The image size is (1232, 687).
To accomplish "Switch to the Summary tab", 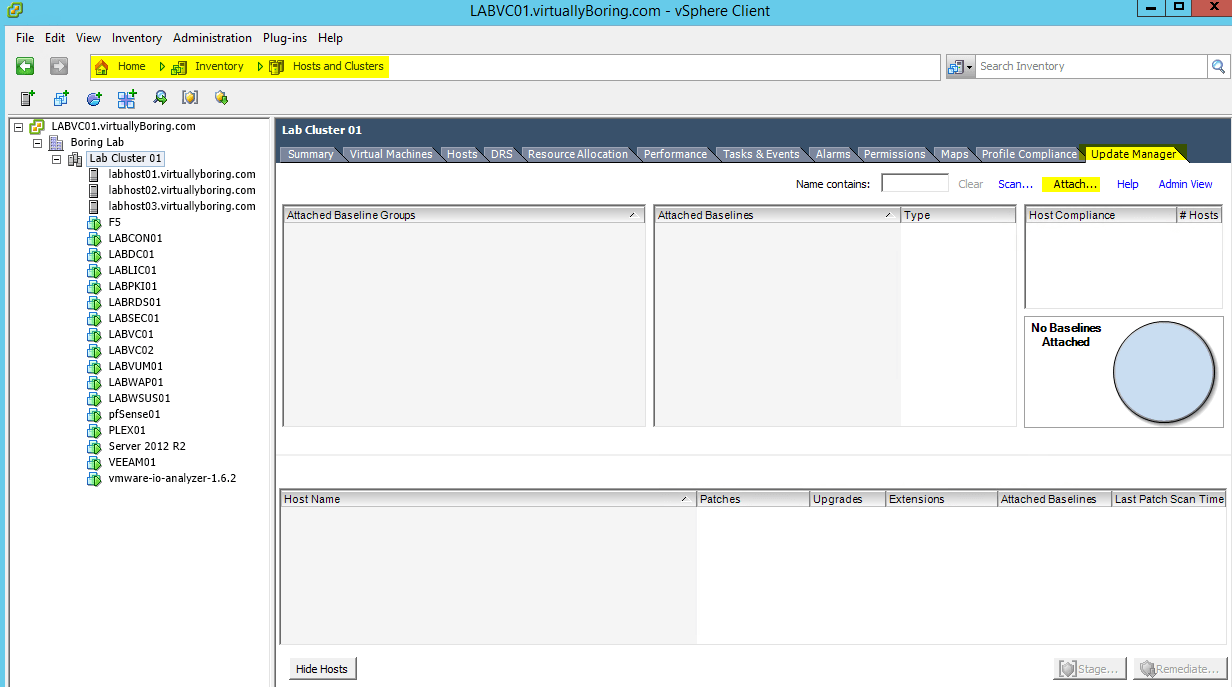I will pyautogui.click(x=310, y=154).
